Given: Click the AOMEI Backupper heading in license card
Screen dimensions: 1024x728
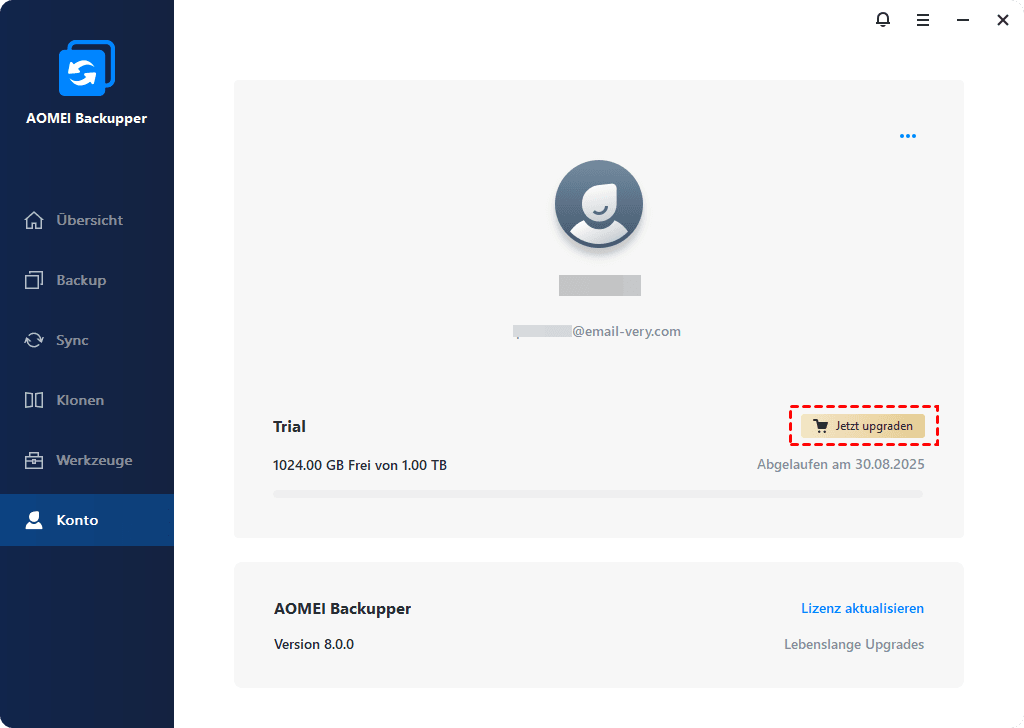Looking at the screenshot, I should point(342,609).
